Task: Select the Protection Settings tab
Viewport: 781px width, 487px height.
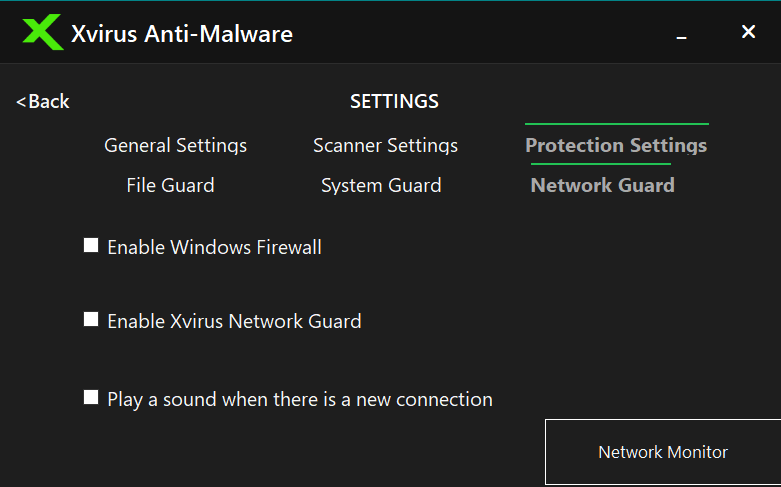Action: point(616,145)
